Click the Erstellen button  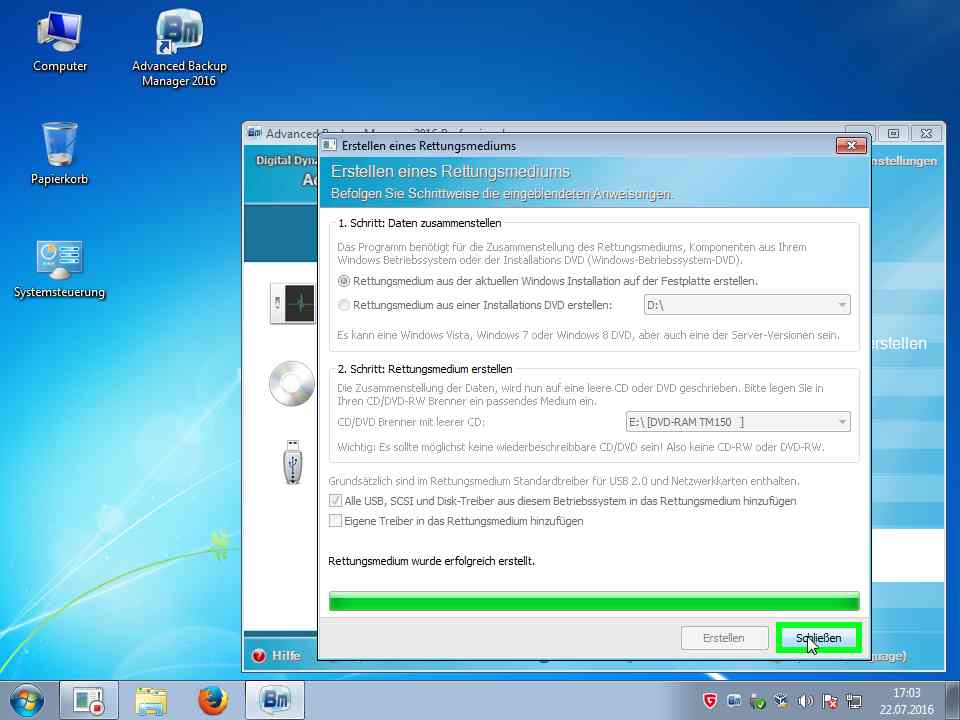tap(724, 638)
